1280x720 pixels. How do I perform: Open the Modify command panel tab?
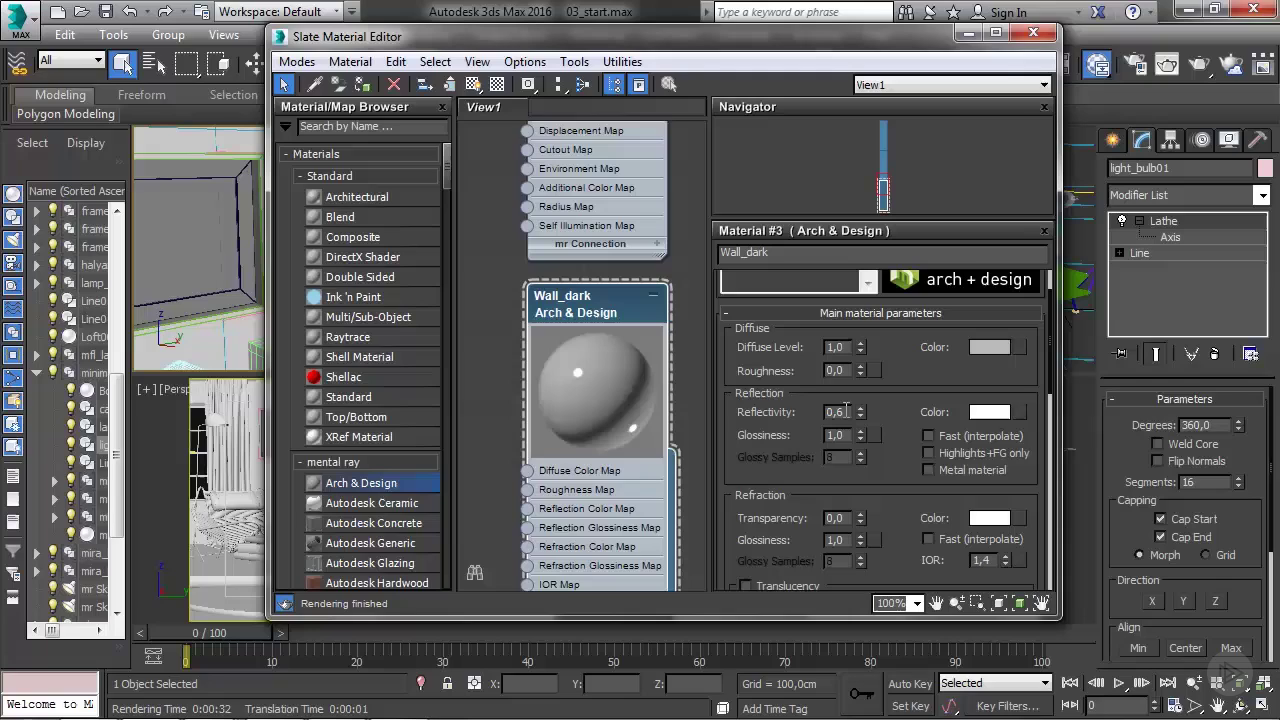pos(1142,140)
